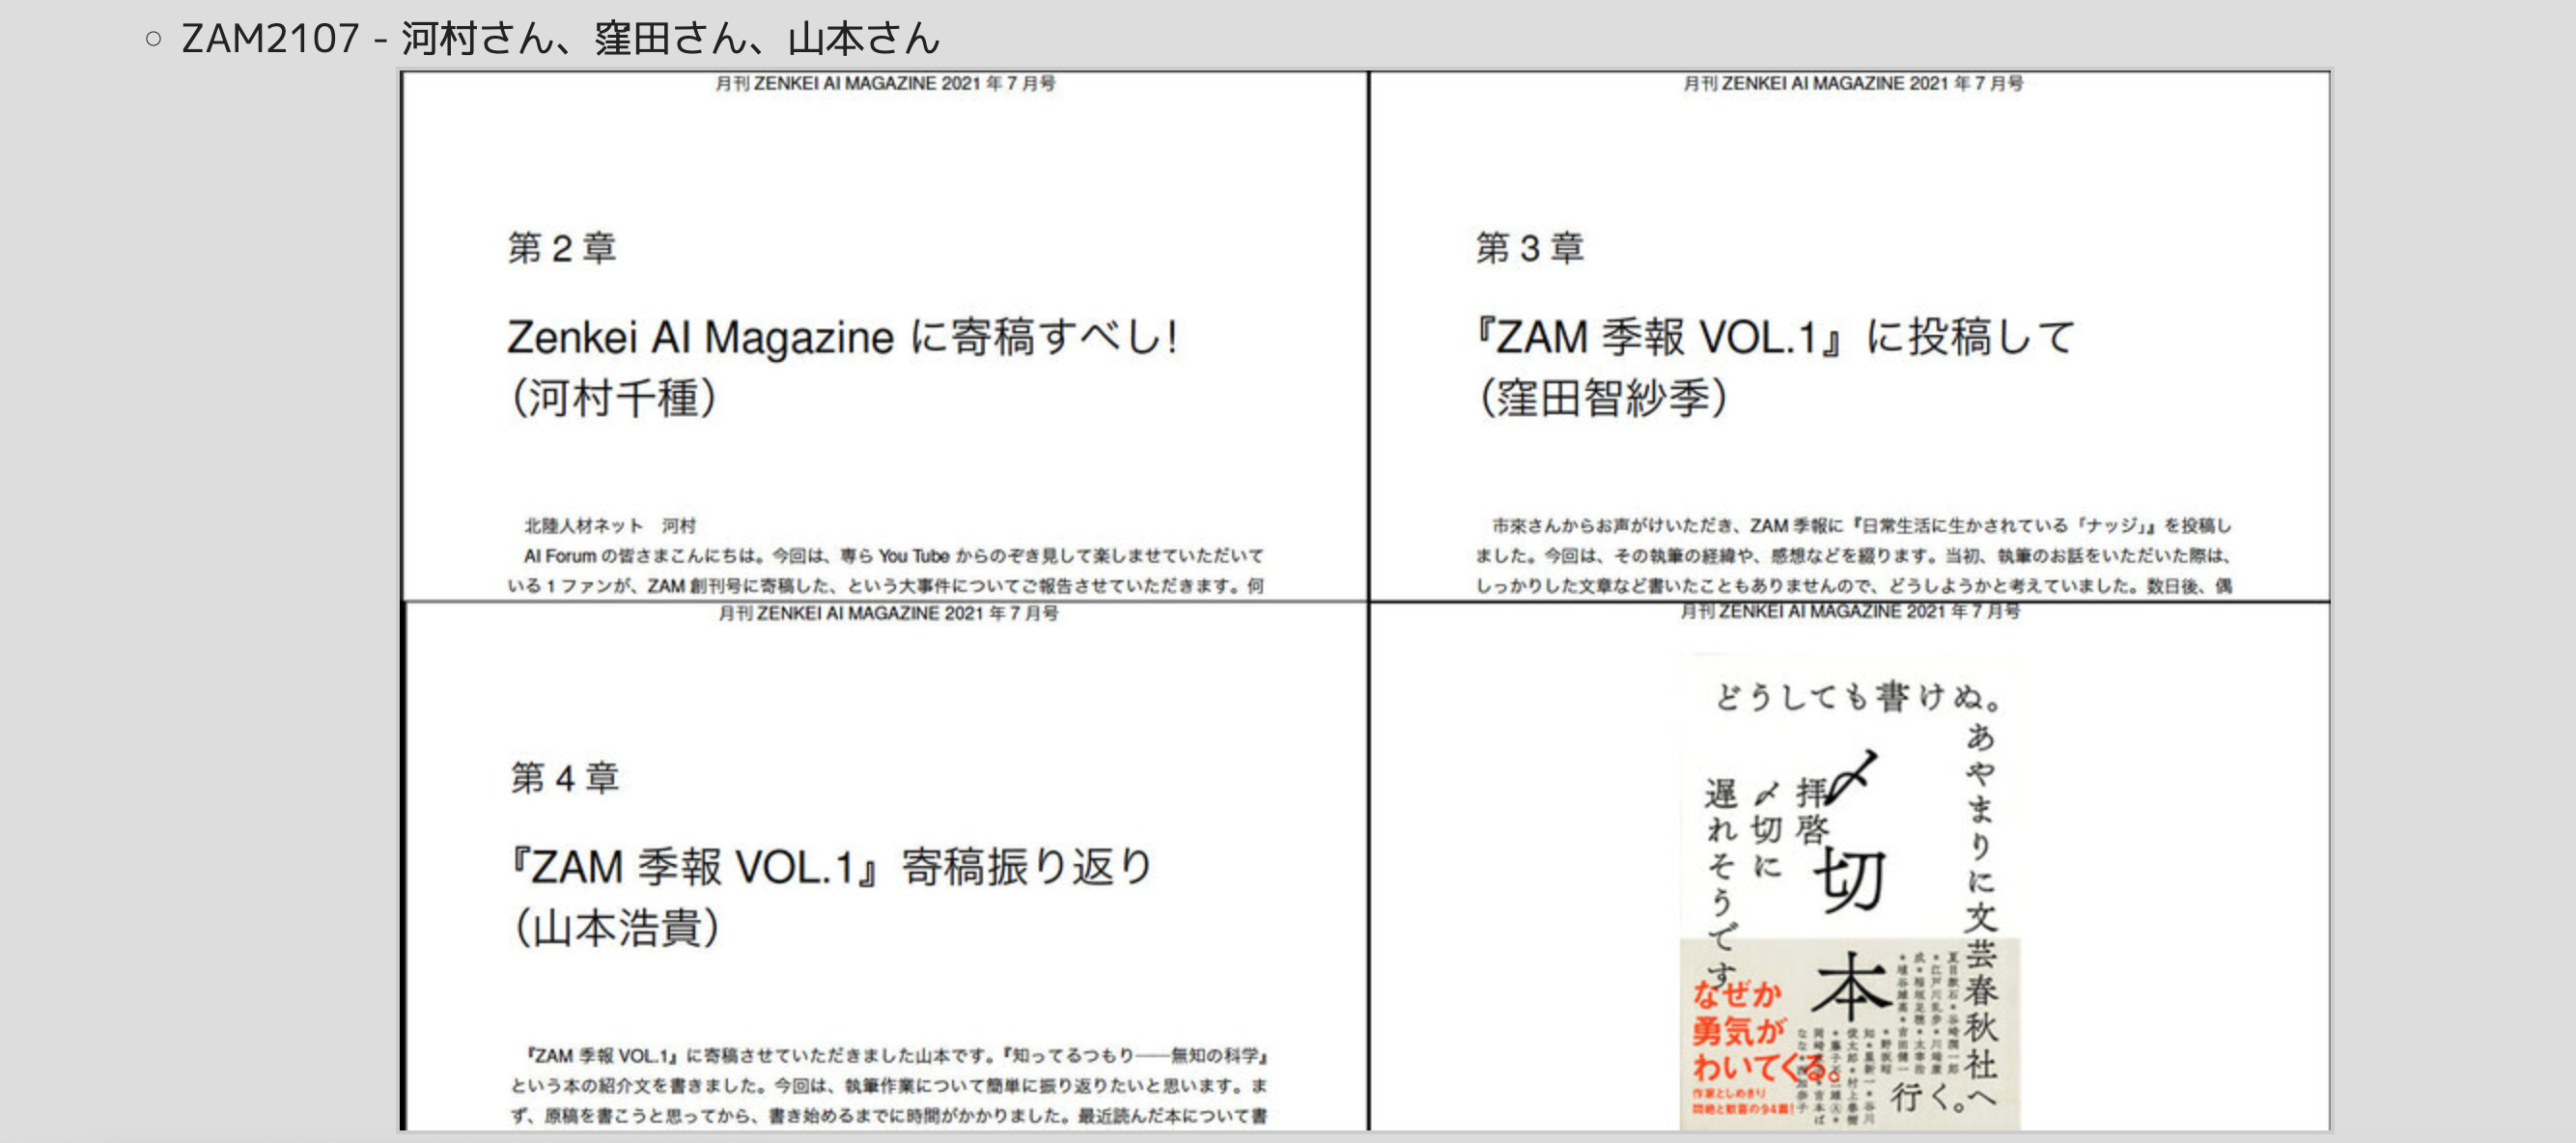The image size is (2576, 1143).
Task: Click the title 『ZAM 季報 VOL.1』に投稿して
Action: [1775, 337]
